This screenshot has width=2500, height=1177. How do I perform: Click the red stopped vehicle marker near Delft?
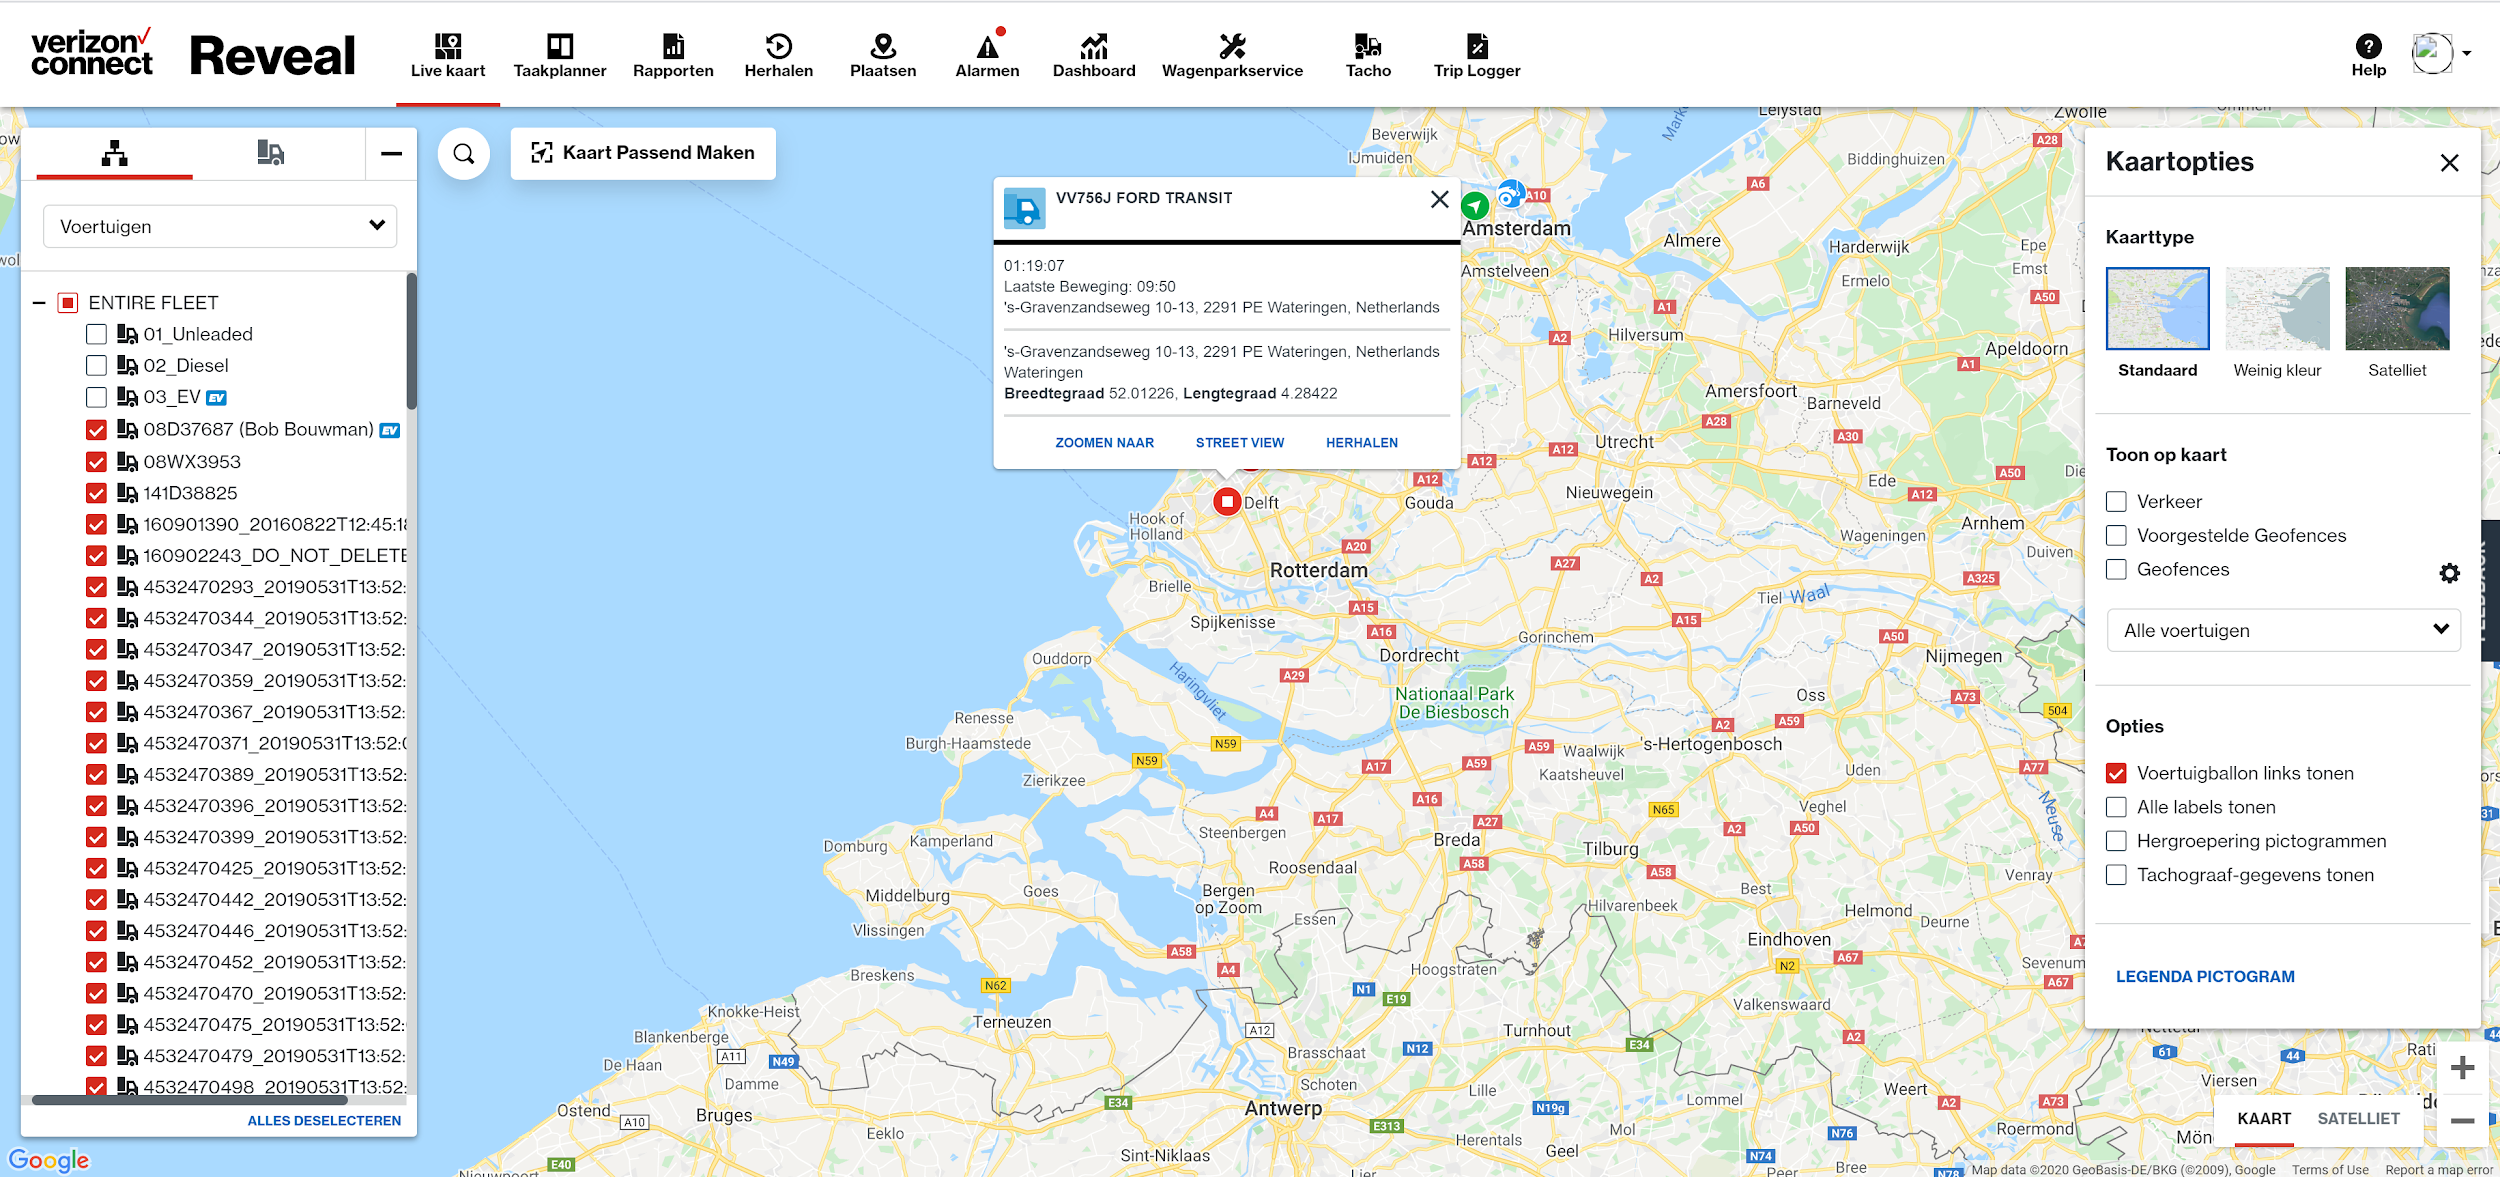[x=1227, y=501]
